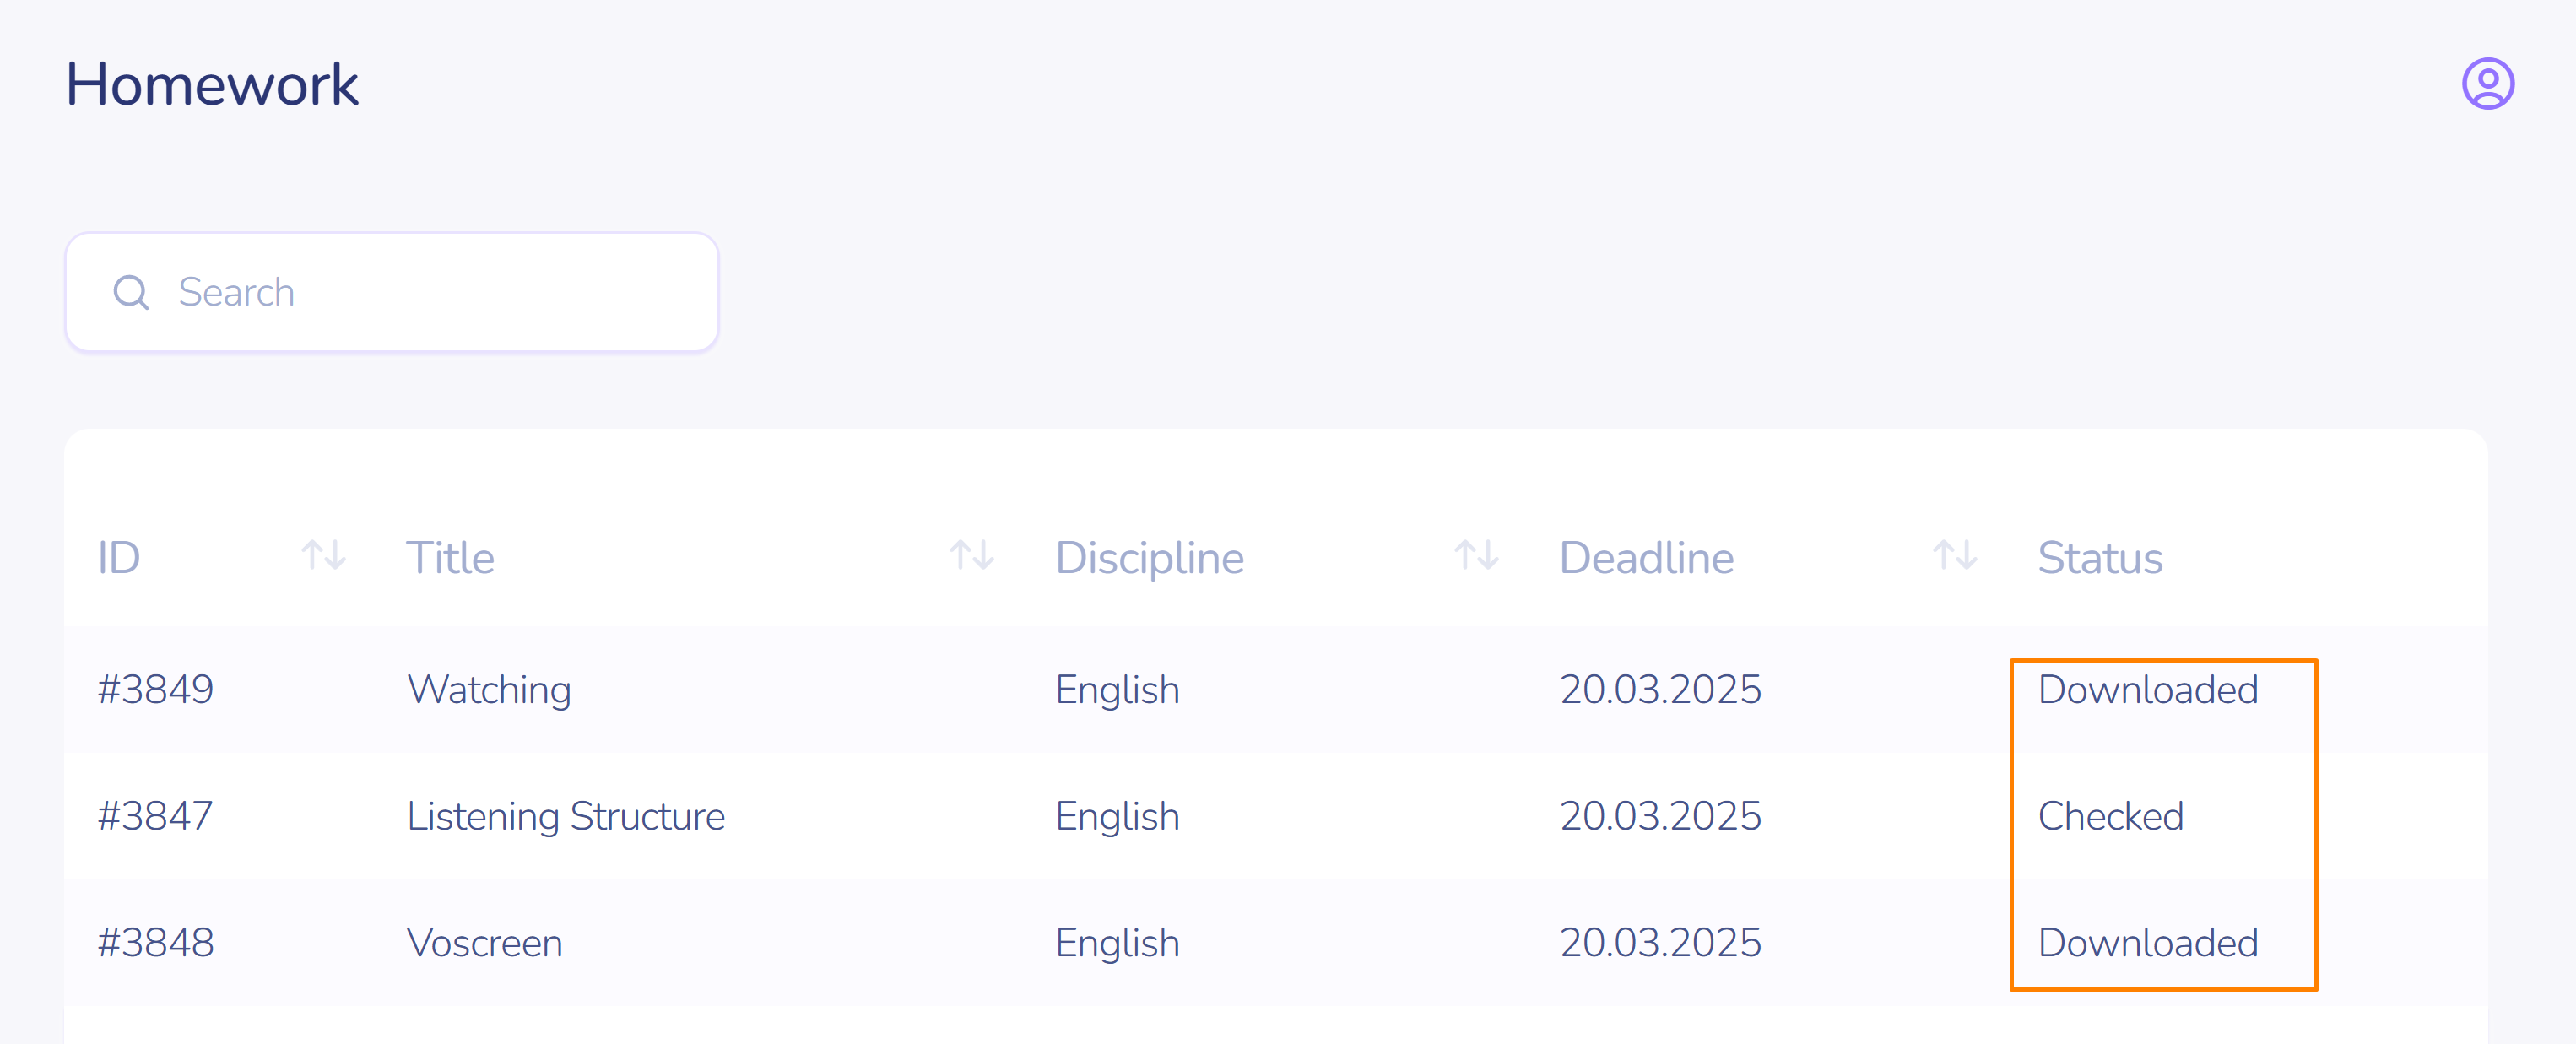Image resolution: width=2576 pixels, height=1044 pixels.
Task: Click the ID column header
Action: point(119,557)
